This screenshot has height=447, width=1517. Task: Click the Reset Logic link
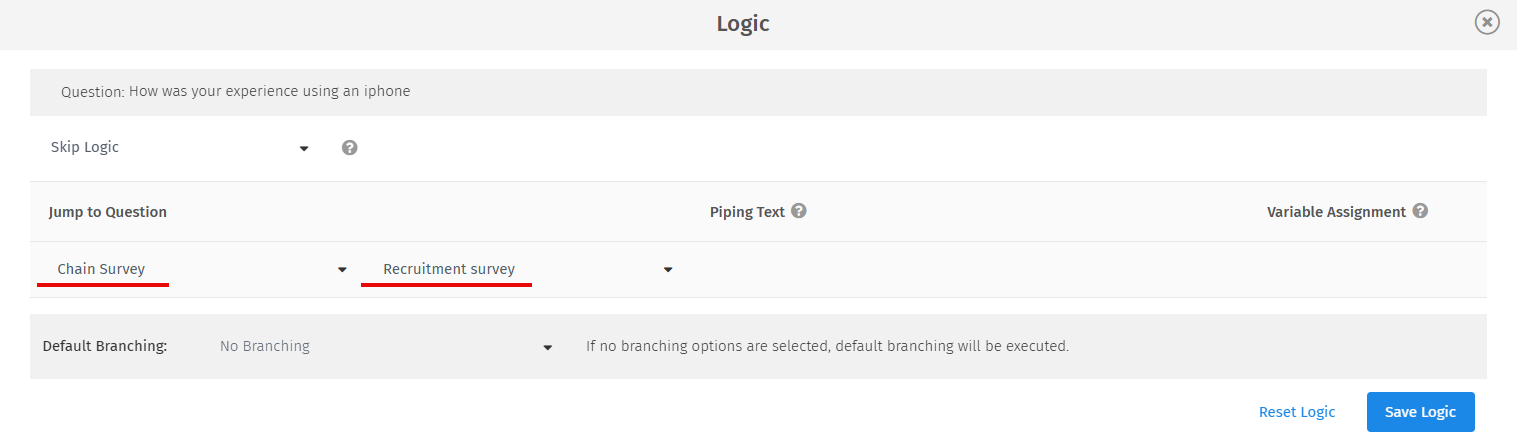[1297, 412]
